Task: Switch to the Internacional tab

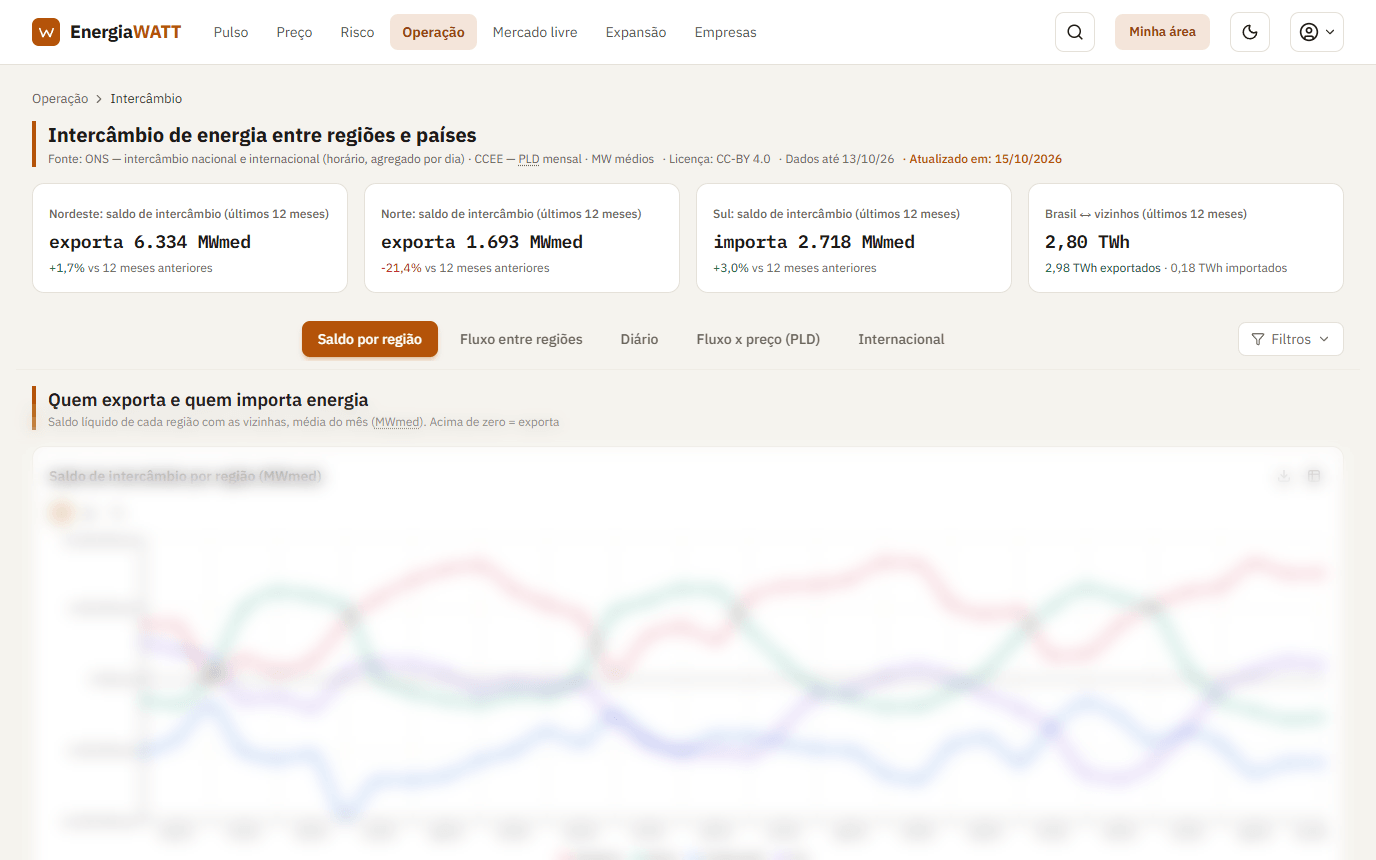Action: coord(901,339)
